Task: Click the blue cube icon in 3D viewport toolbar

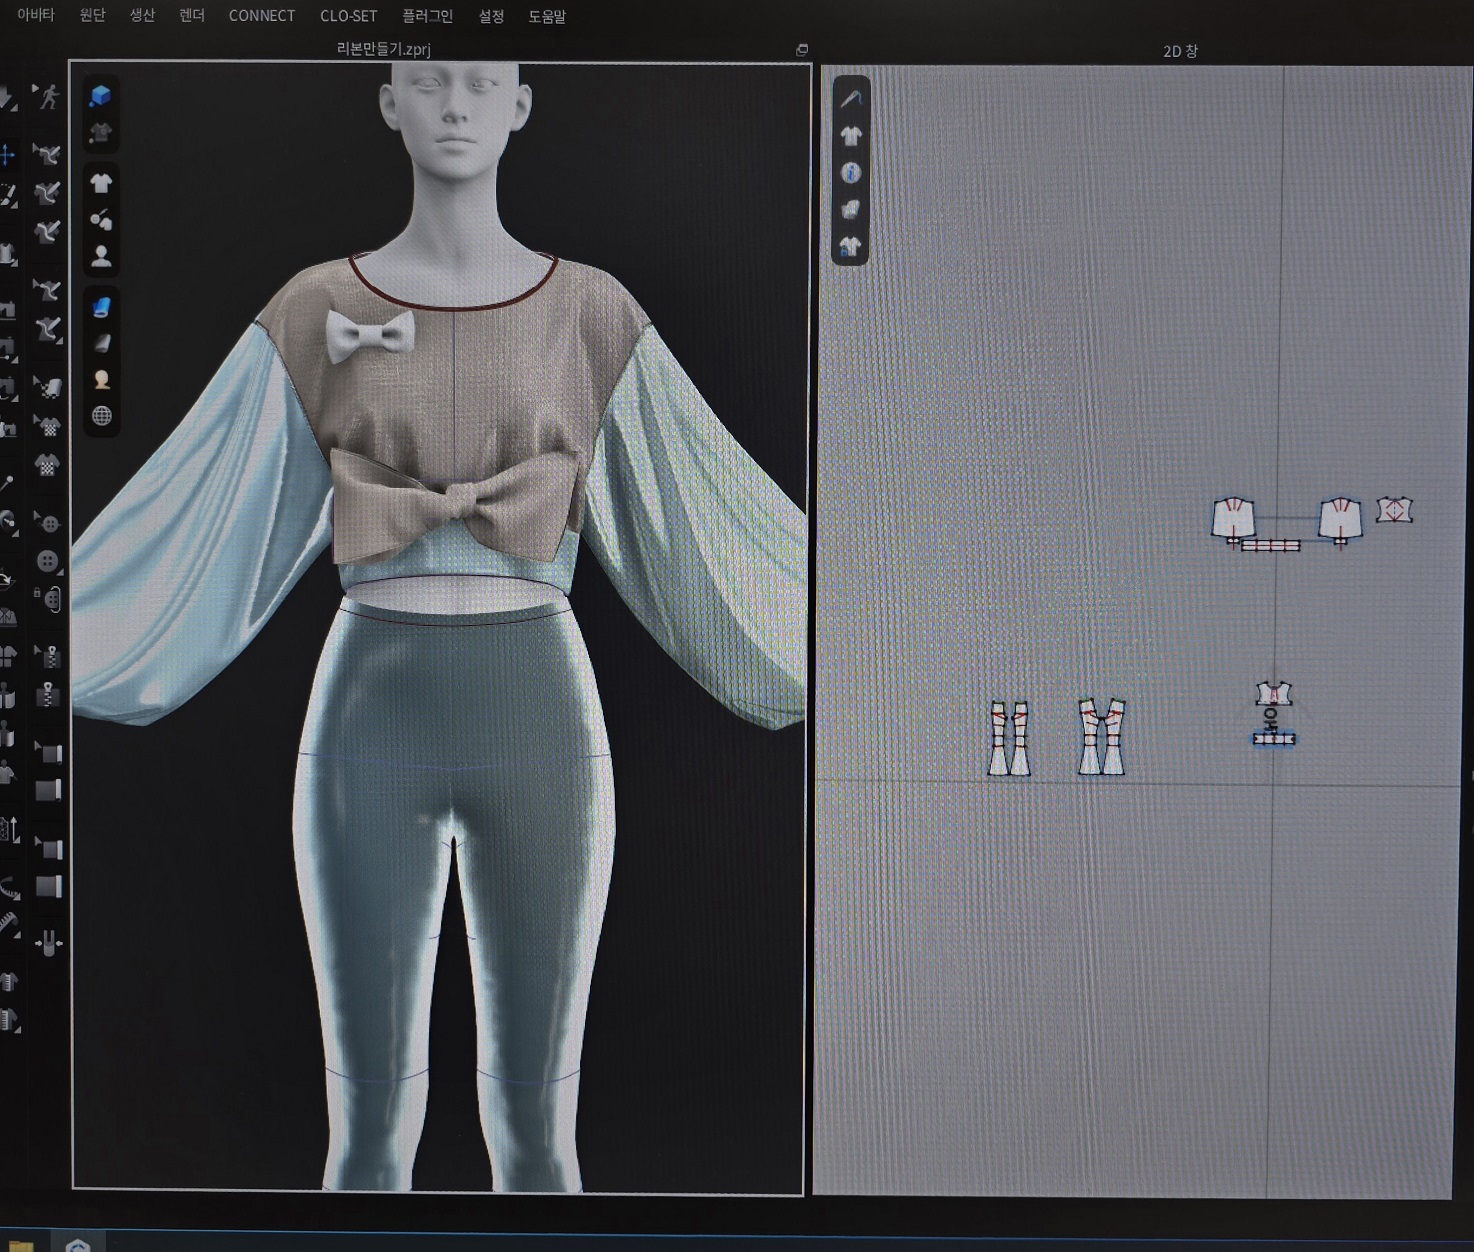Action: click(x=100, y=96)
